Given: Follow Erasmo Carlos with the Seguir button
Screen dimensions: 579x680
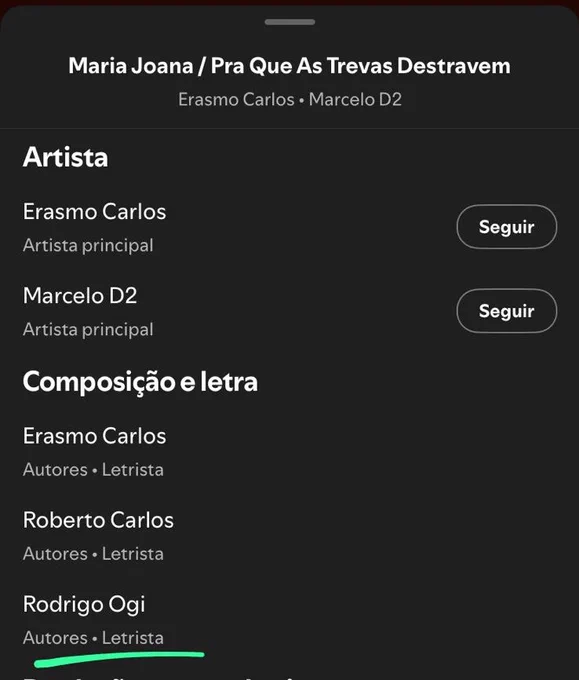Looking at the screenshot, I should pos(507,227).
